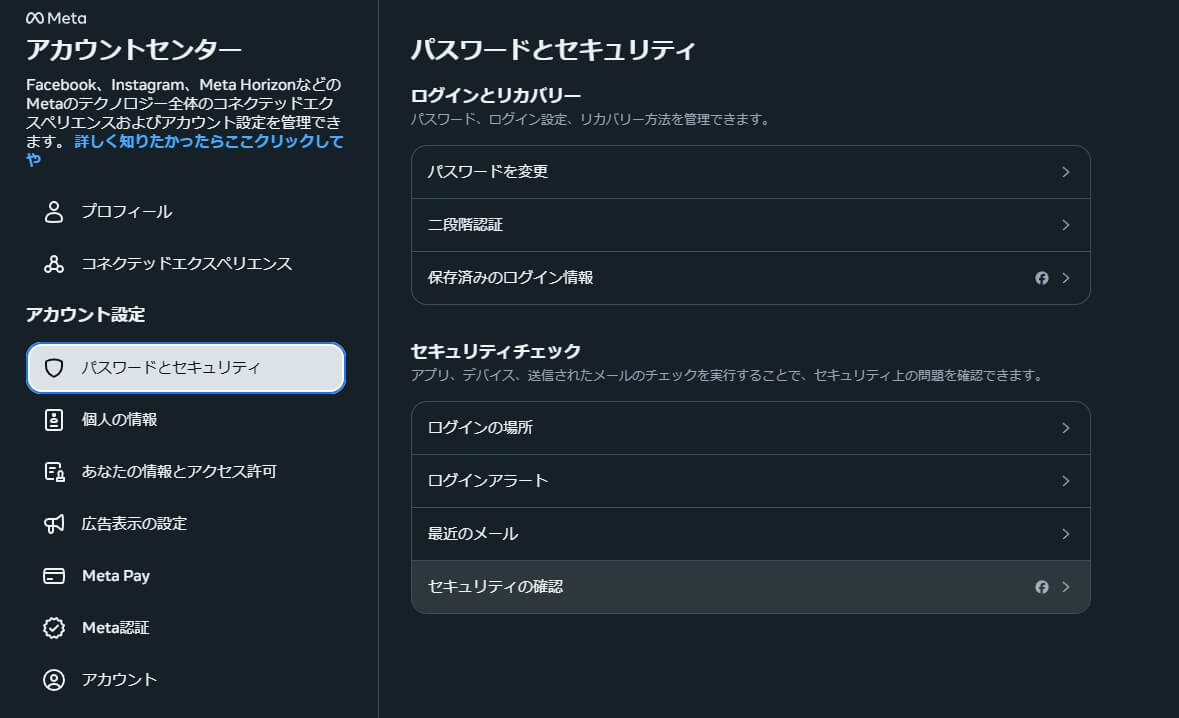Click the アカウントセンター title
Image resolution: width=1179 pixels, height=718 pixels.
click(x=134, y=50)
